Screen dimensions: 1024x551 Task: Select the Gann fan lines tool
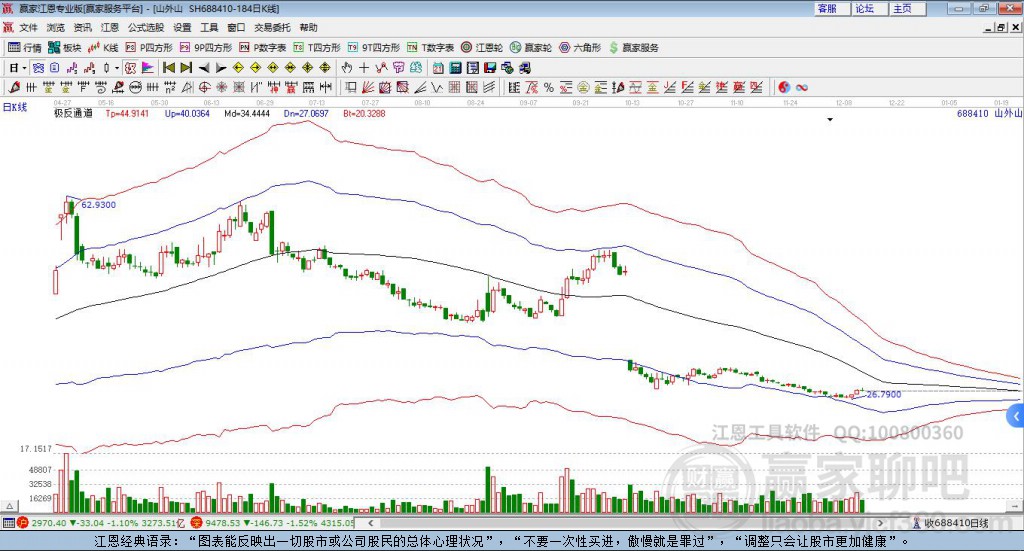pos(368,87)
